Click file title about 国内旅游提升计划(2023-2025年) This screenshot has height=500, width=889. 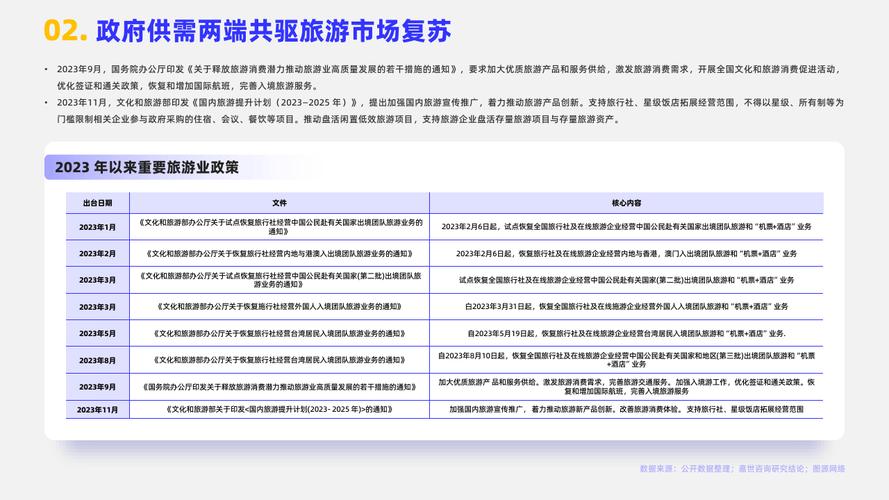[279, 409]
